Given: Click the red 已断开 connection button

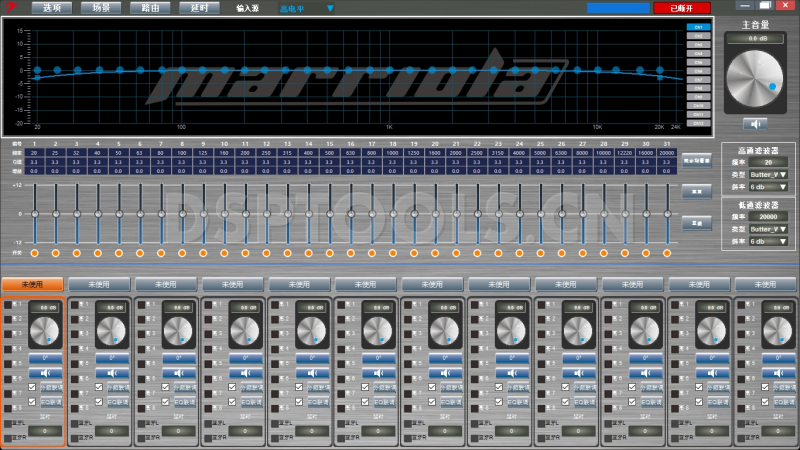Looking at the screenshot, I should 682,8.
